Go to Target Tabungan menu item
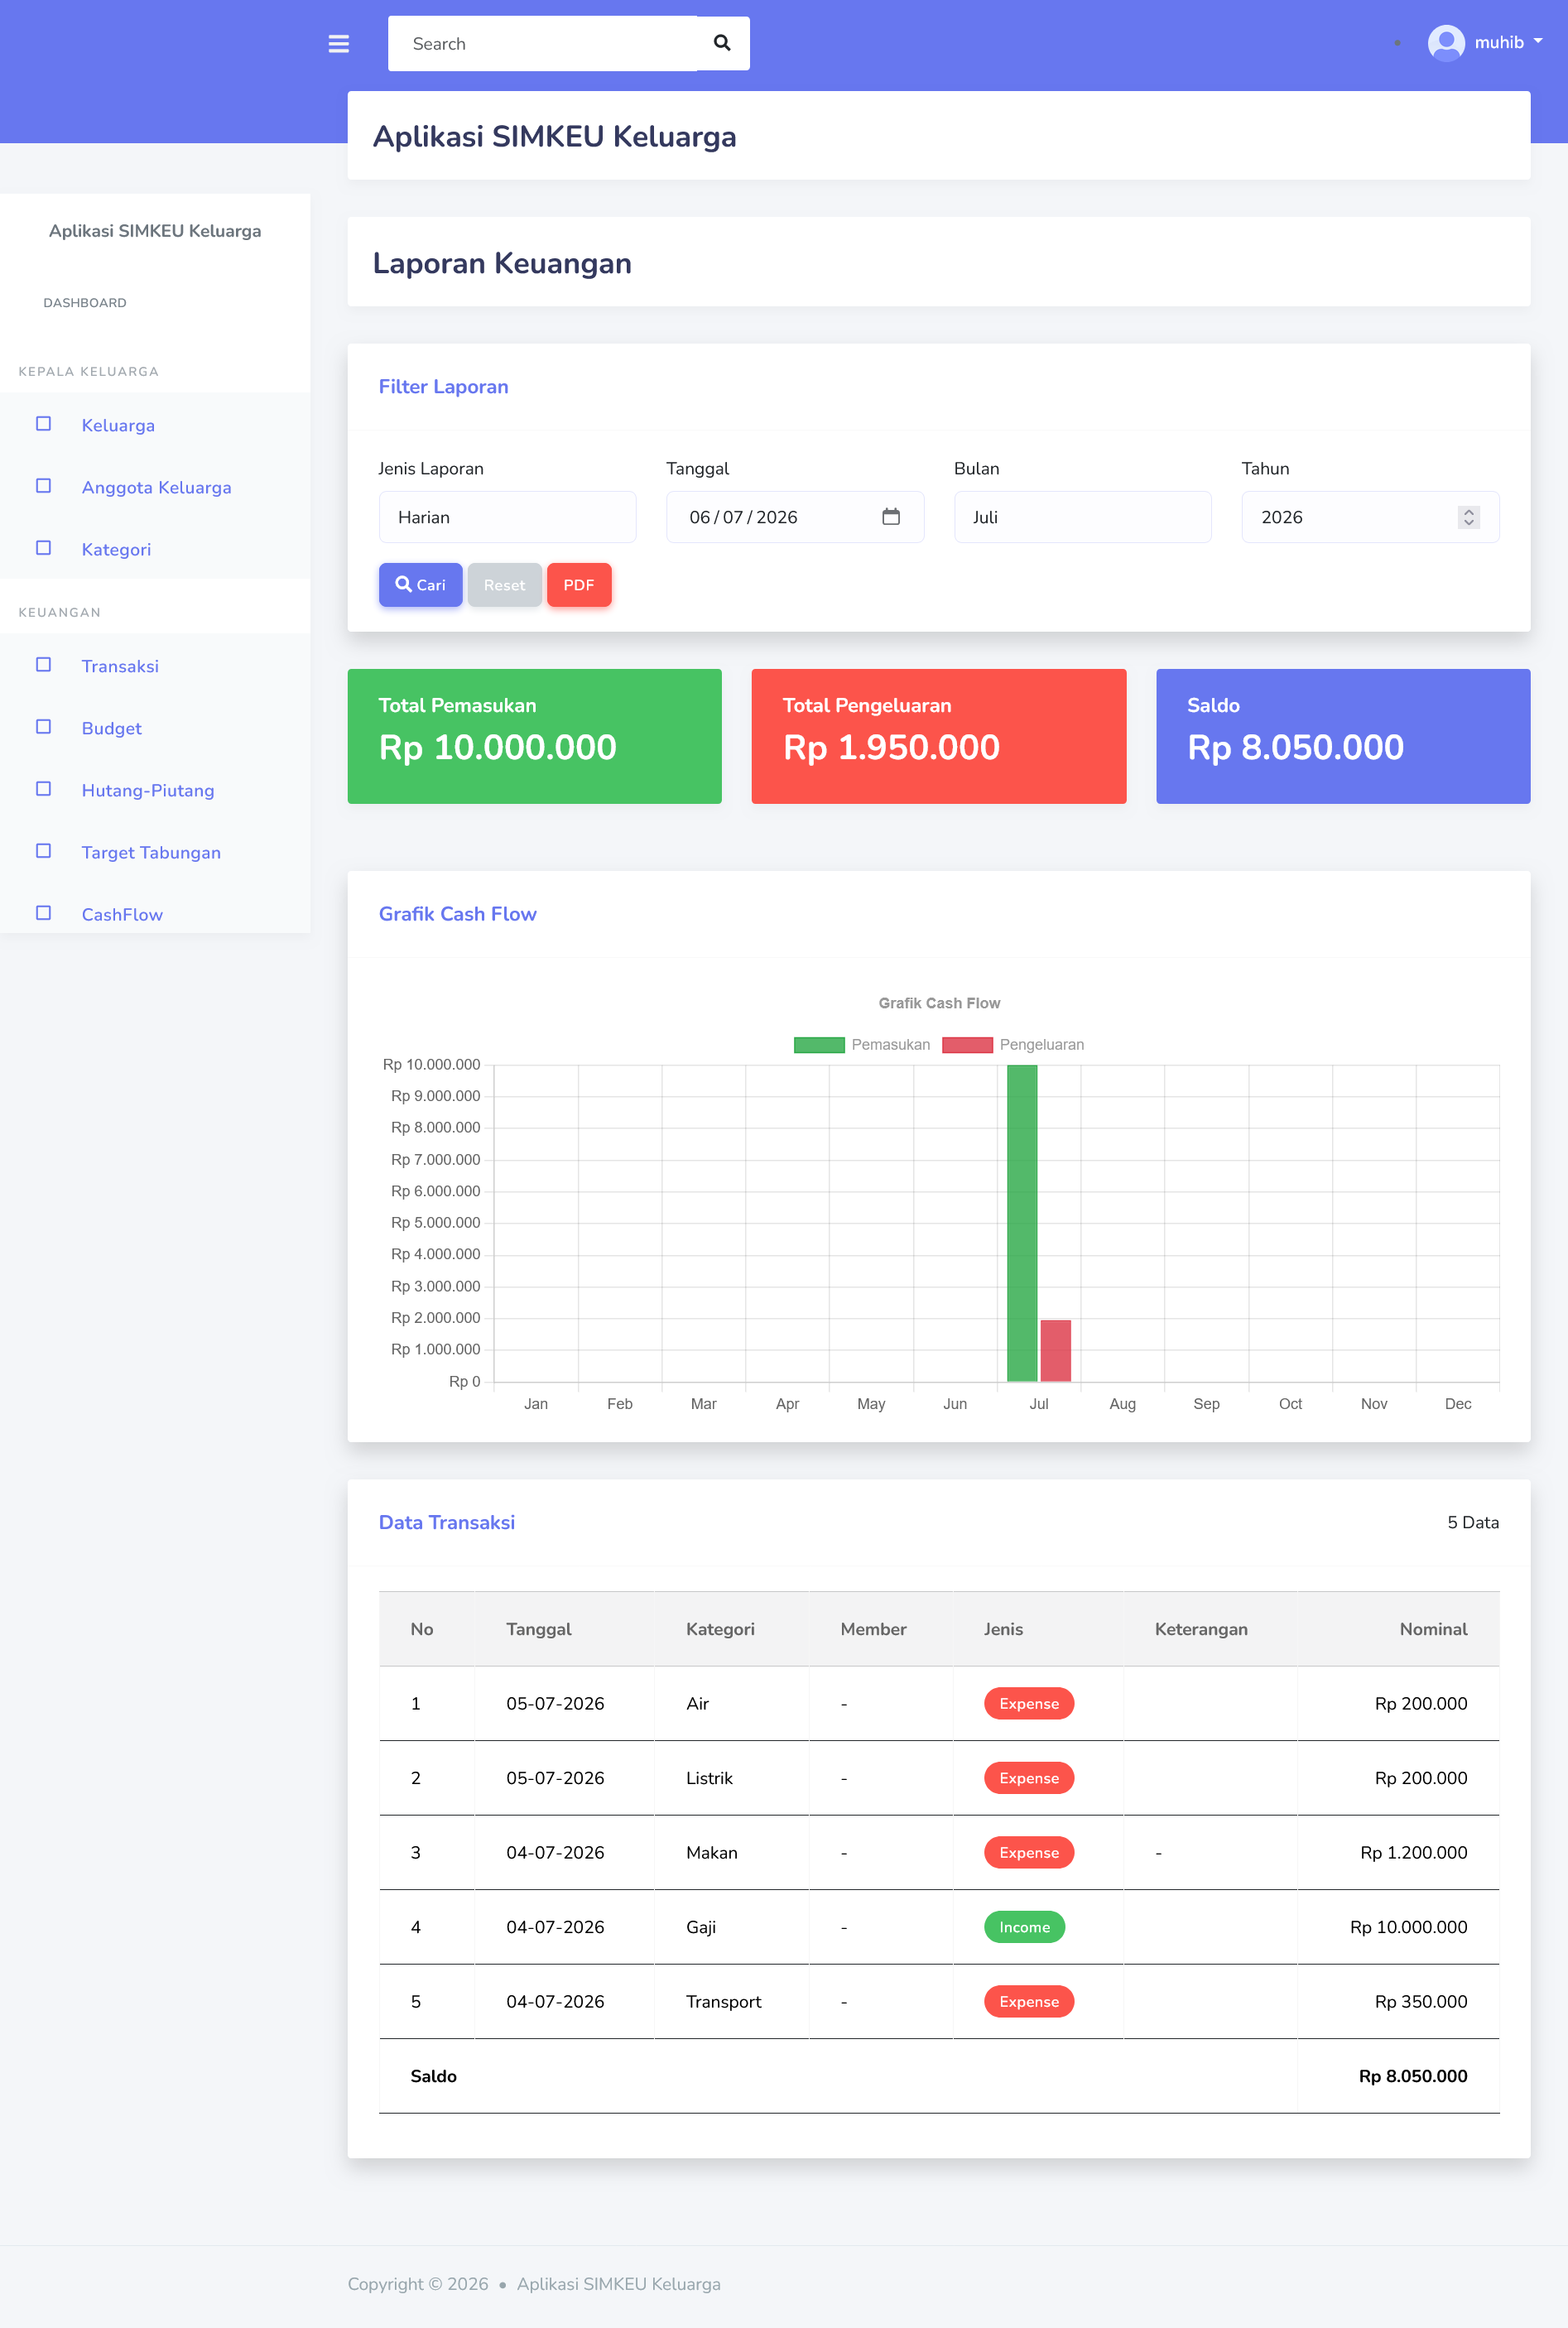 (151, 853)
